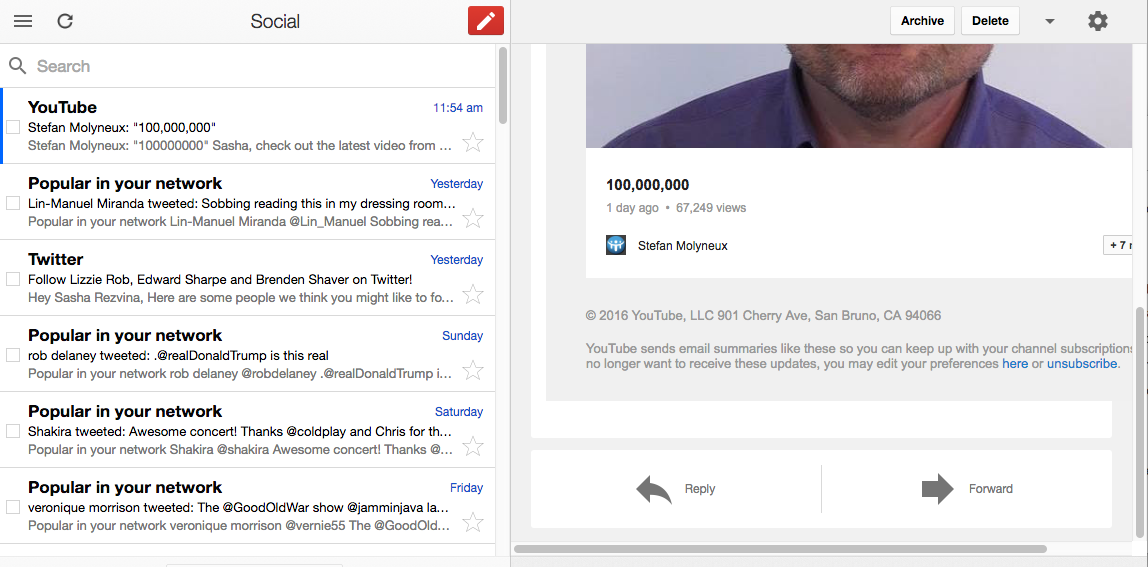Select checkbox for Lin-Manuel Miranda email

pos(13,203)
